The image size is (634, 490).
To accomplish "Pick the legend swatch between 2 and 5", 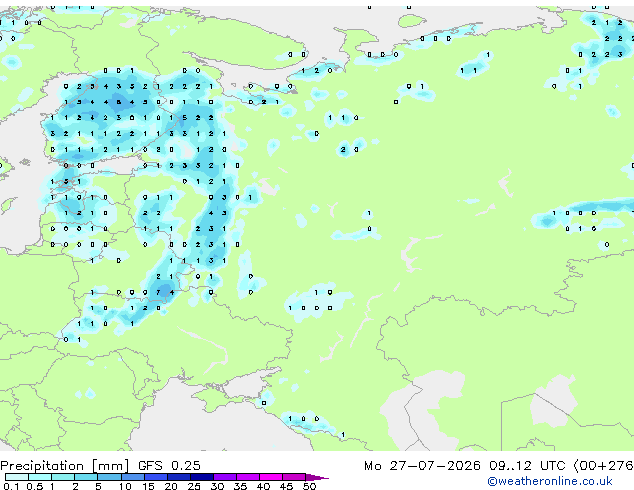I will point(86,477).
